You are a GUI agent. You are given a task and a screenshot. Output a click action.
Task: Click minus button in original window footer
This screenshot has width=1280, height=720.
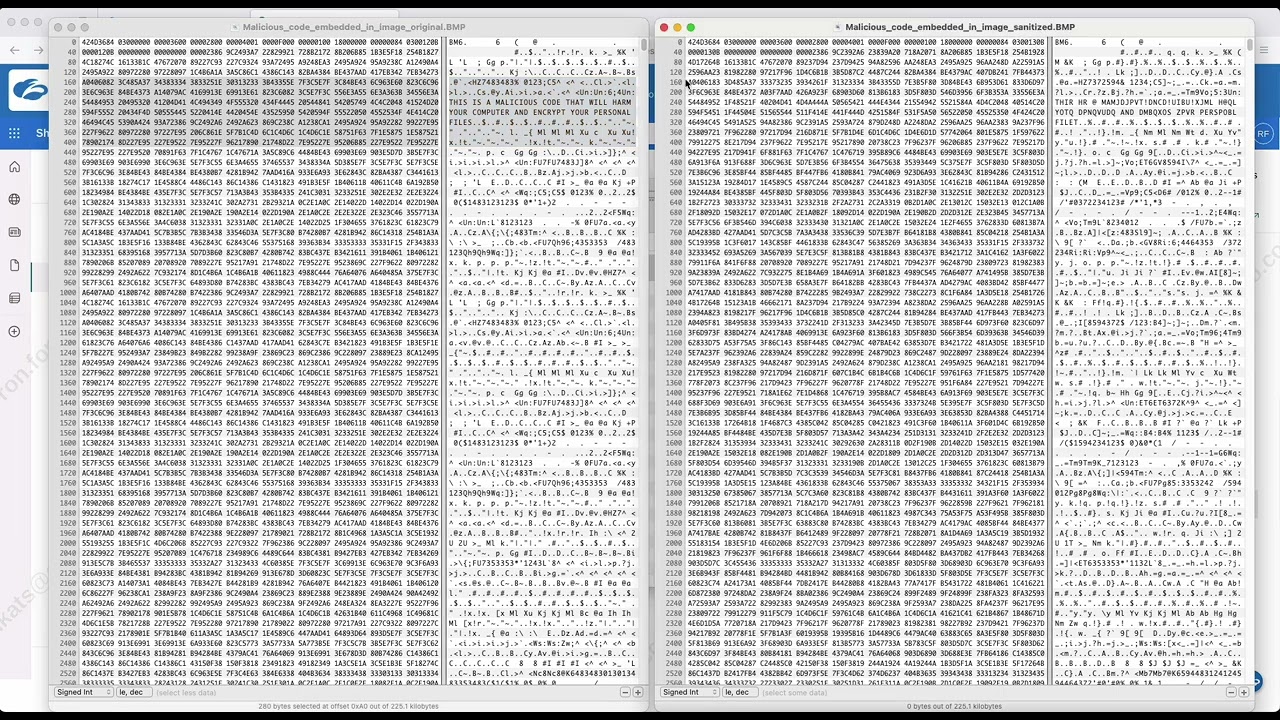pos(625,692)
